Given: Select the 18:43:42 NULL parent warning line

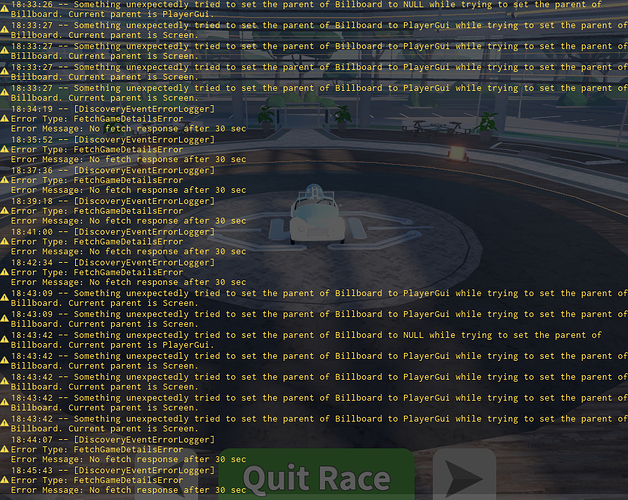Looking at the screenshot, I should pyautogui.click(x=306, y=340).
